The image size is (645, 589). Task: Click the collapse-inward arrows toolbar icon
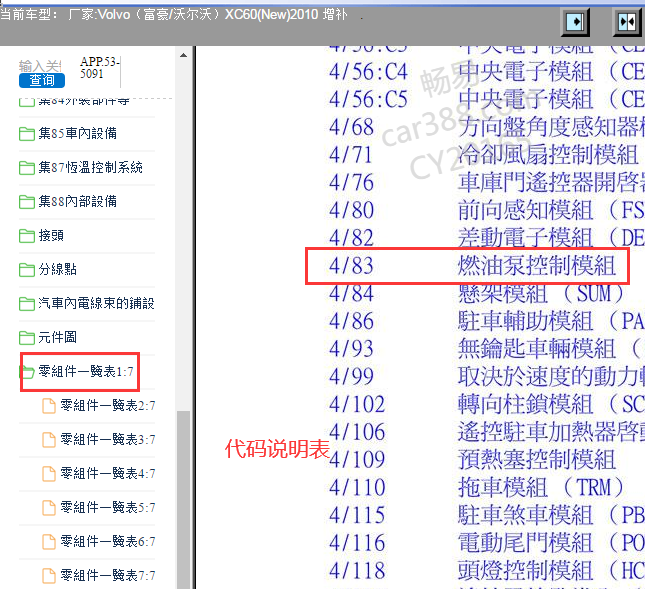coord(627,21)
